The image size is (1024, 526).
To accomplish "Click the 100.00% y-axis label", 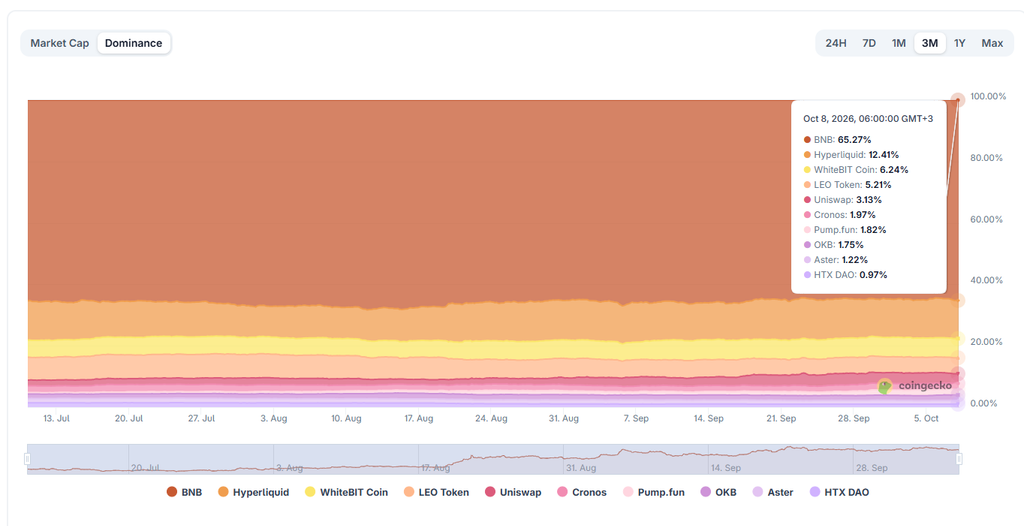I will [x=988, y=96].
